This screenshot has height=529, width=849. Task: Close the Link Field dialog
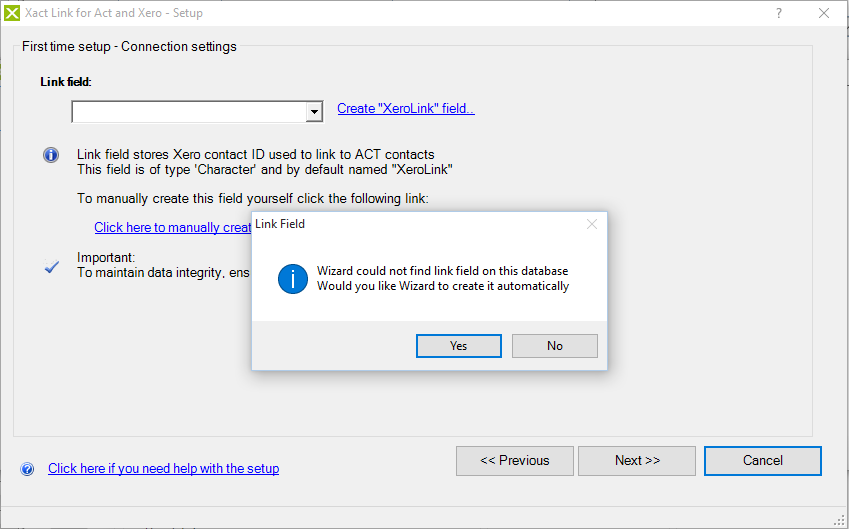[592, 224]
